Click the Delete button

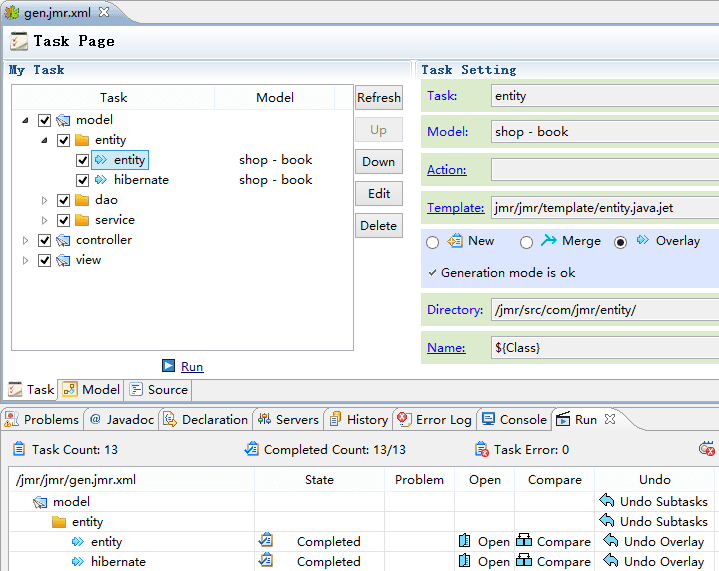(x=379, y=226)
